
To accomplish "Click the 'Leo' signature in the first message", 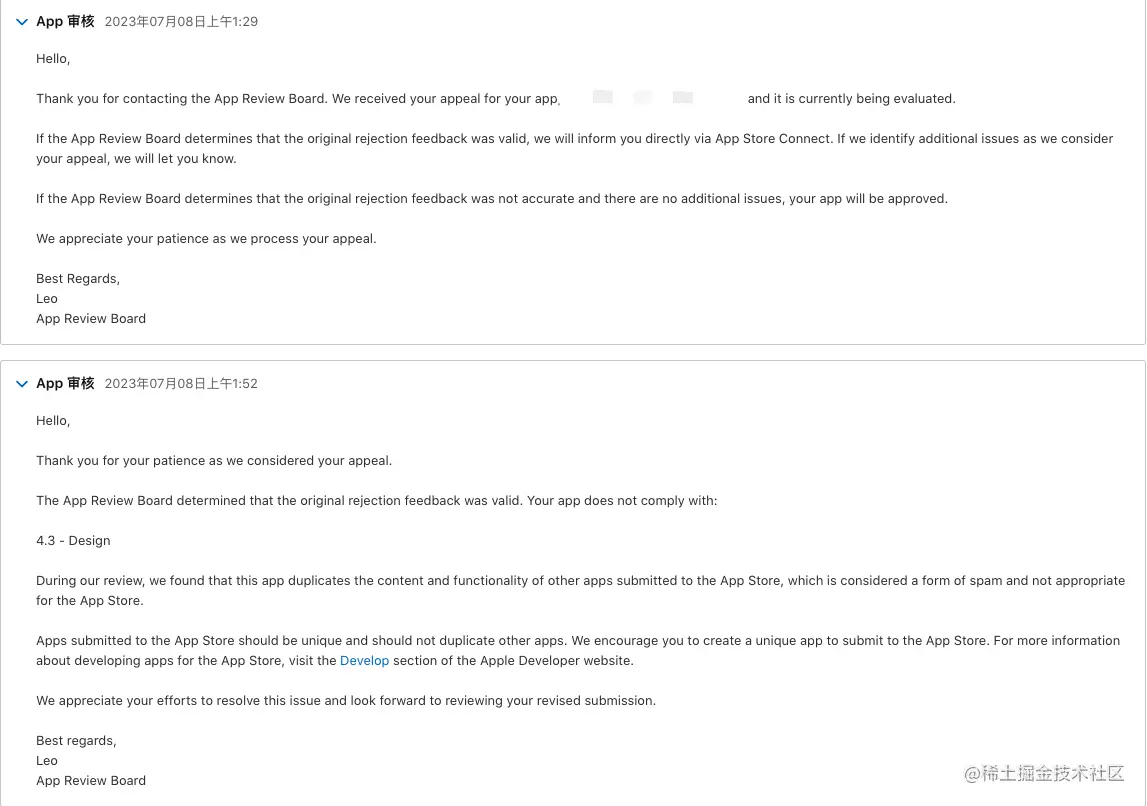I will pyautogui.click(x=47, y=299).
